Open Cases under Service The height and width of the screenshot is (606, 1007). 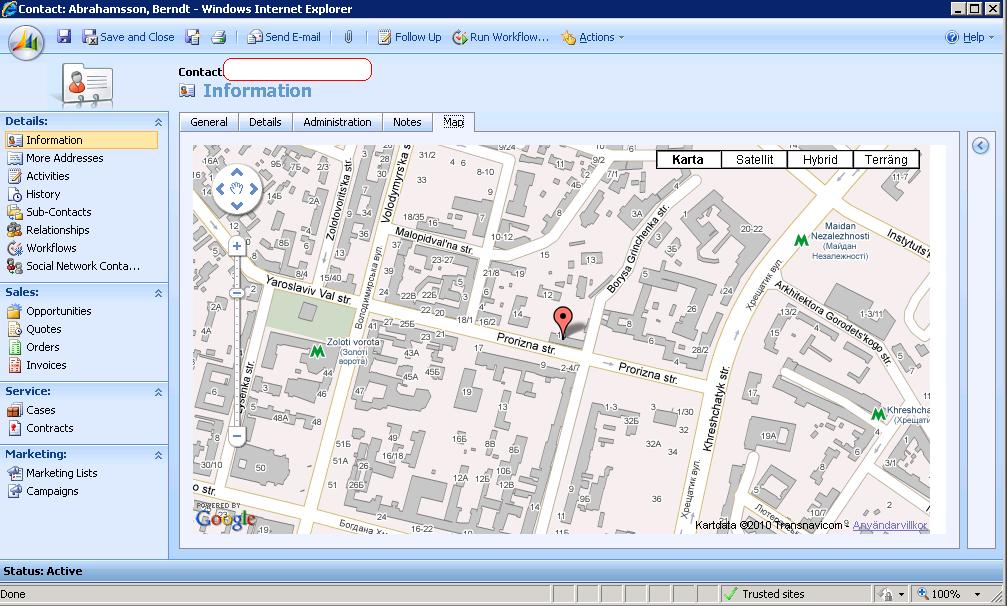(31, 410)
